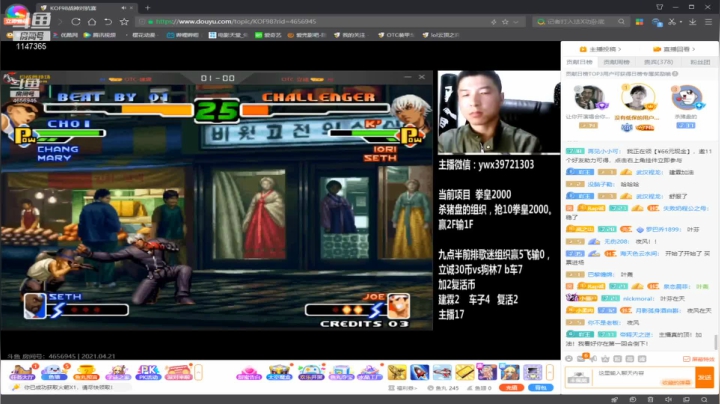Click the daily rank help question icon
720x404 pixels.
click(x=675, y=73)
